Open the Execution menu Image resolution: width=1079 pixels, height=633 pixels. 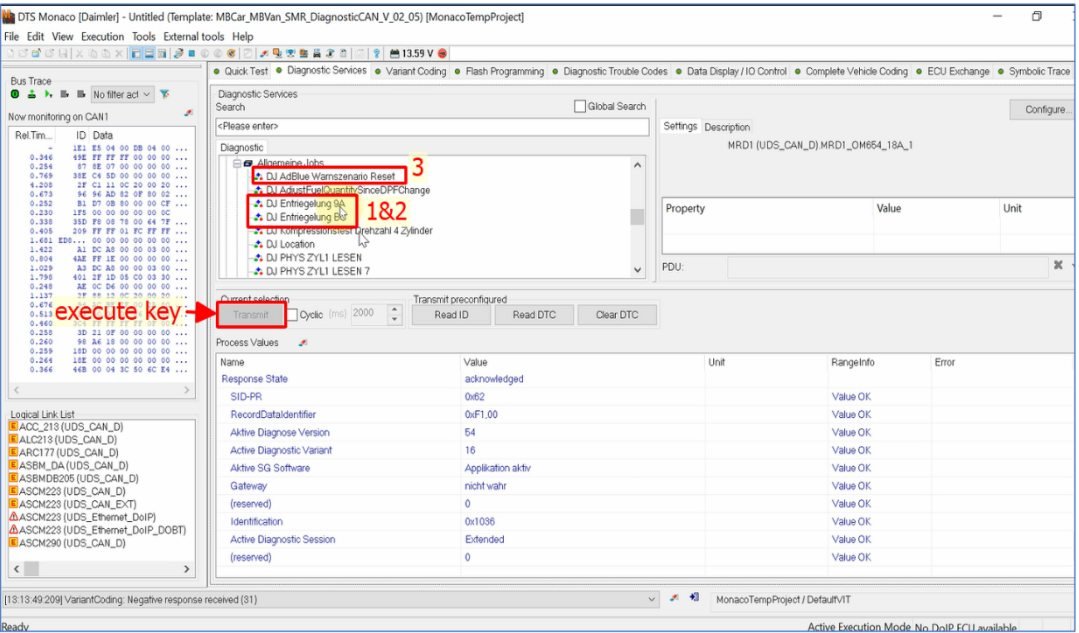point(103,37)
